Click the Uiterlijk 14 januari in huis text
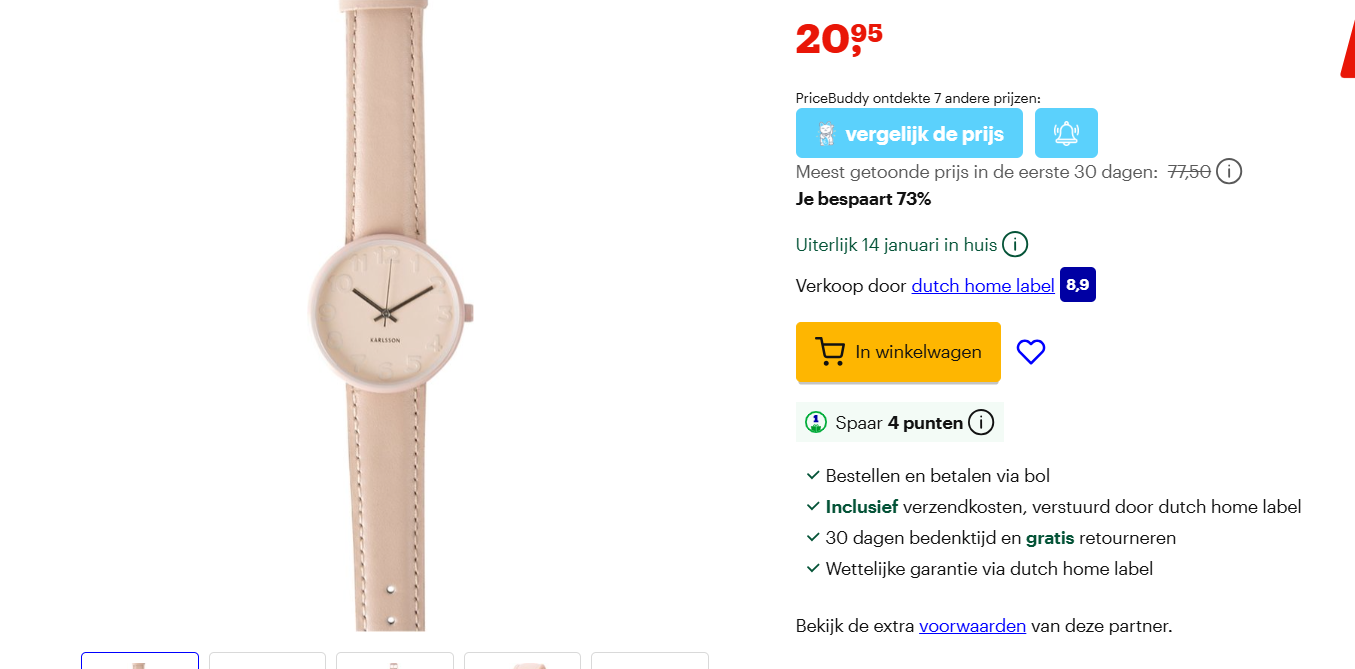 click(x=896, y=245)
